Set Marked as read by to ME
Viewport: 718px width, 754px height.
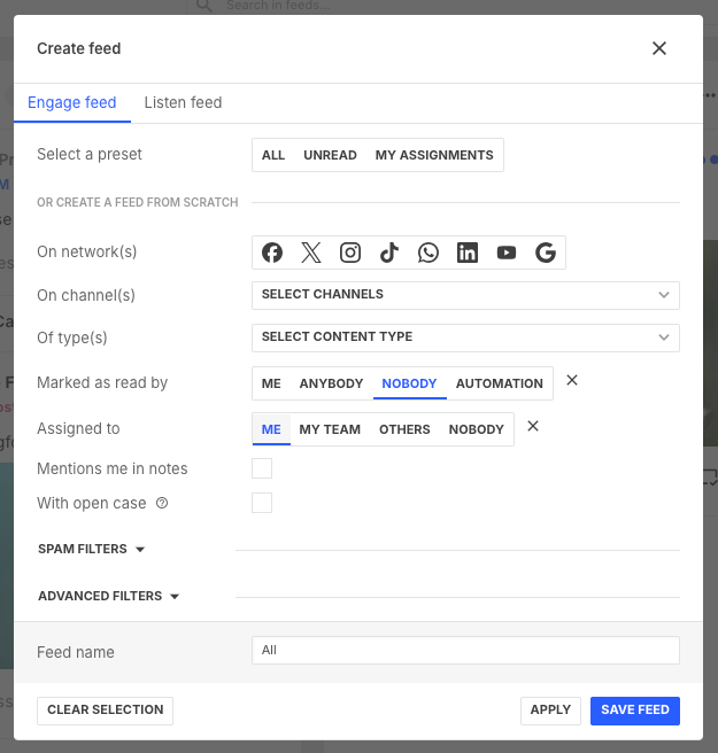[271, 384]
